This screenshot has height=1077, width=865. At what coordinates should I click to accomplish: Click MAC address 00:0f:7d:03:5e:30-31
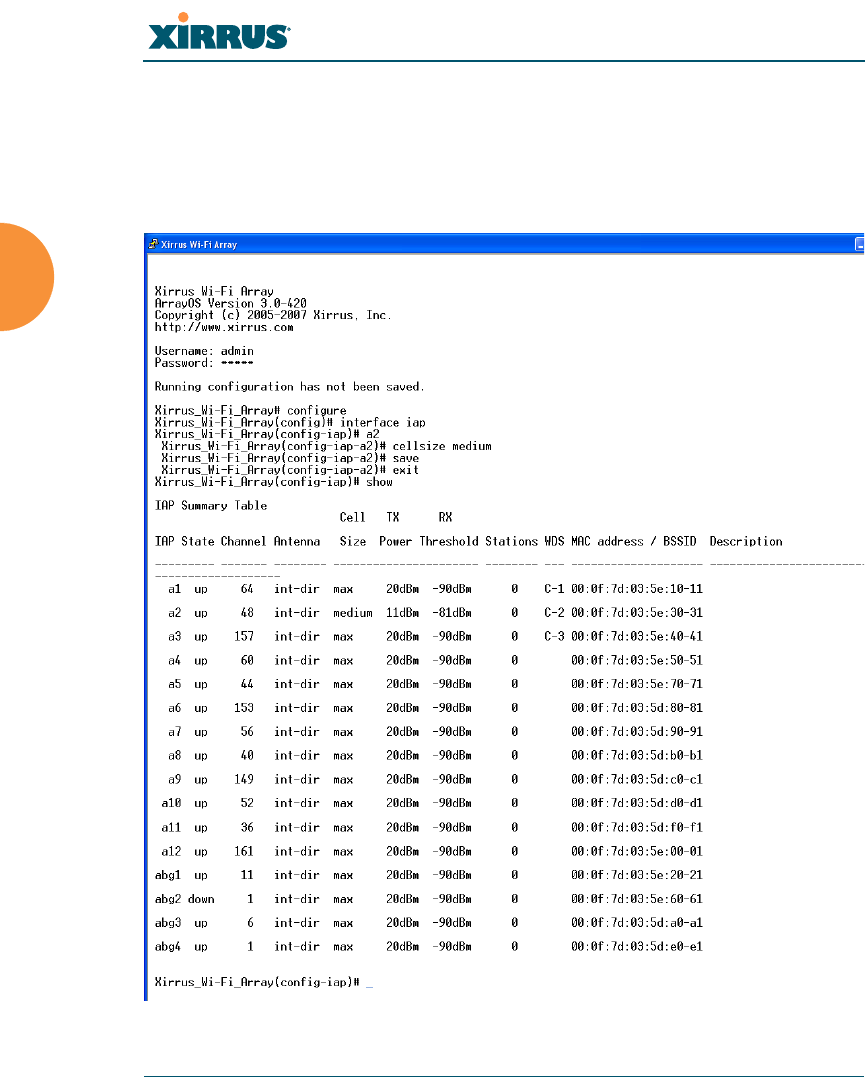point(637,613)
